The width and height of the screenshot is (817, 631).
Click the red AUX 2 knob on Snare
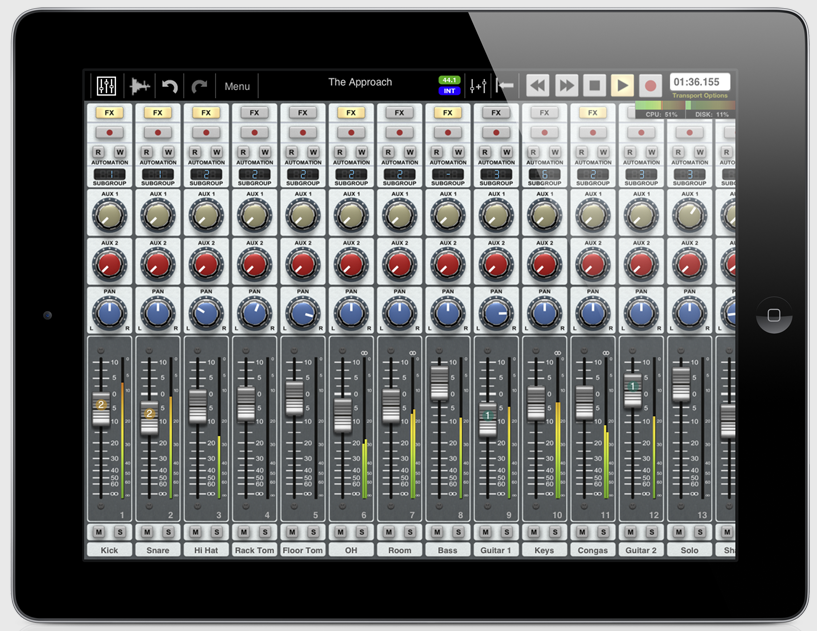[x=158, y=264]
